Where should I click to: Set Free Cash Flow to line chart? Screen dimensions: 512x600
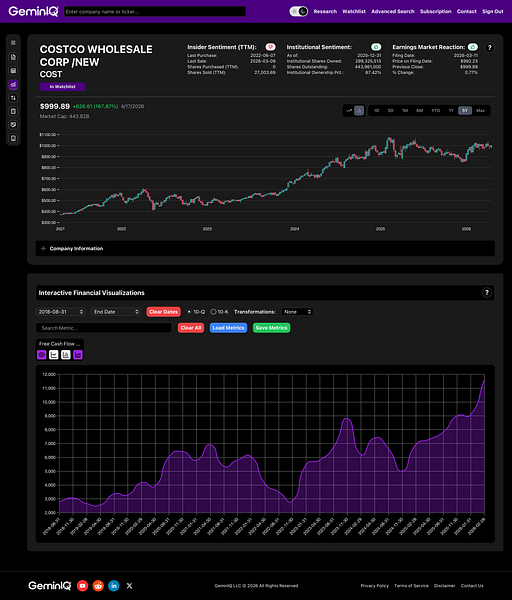pos(54,355)
